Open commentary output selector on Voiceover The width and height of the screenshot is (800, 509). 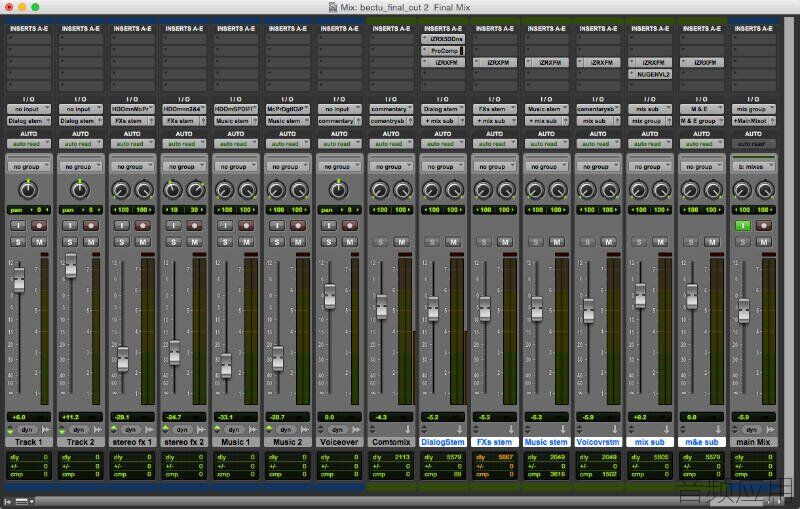click(339, 121)
